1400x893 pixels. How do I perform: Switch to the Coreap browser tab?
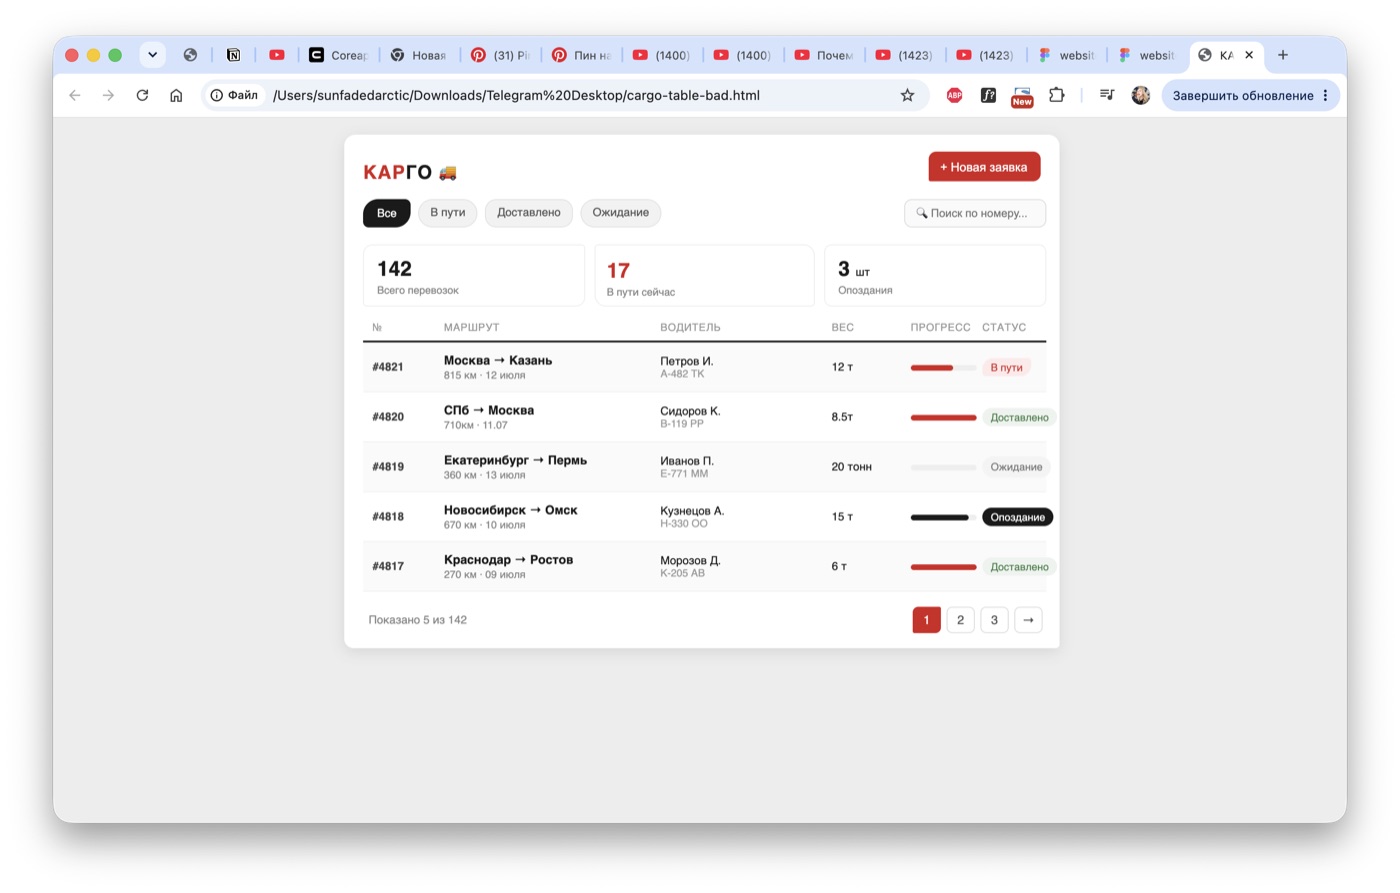pos(339,55)
